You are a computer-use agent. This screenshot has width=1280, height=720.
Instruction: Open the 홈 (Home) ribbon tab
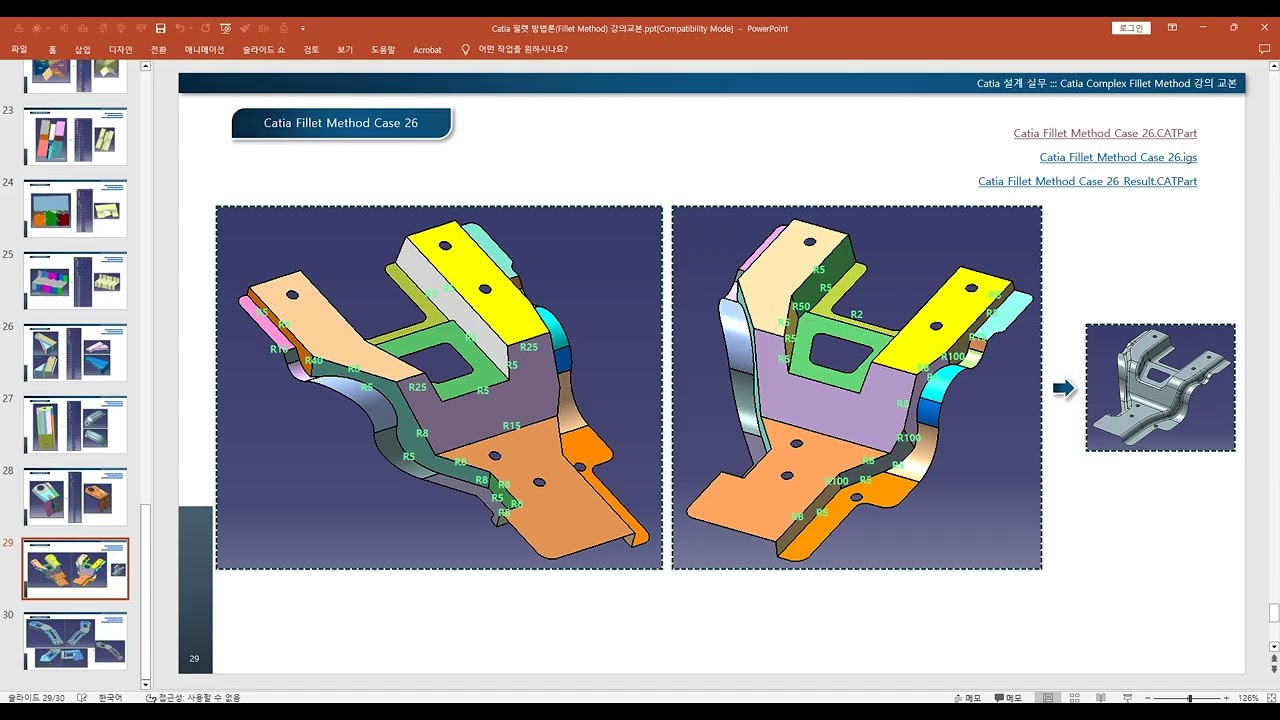[52, 49]
